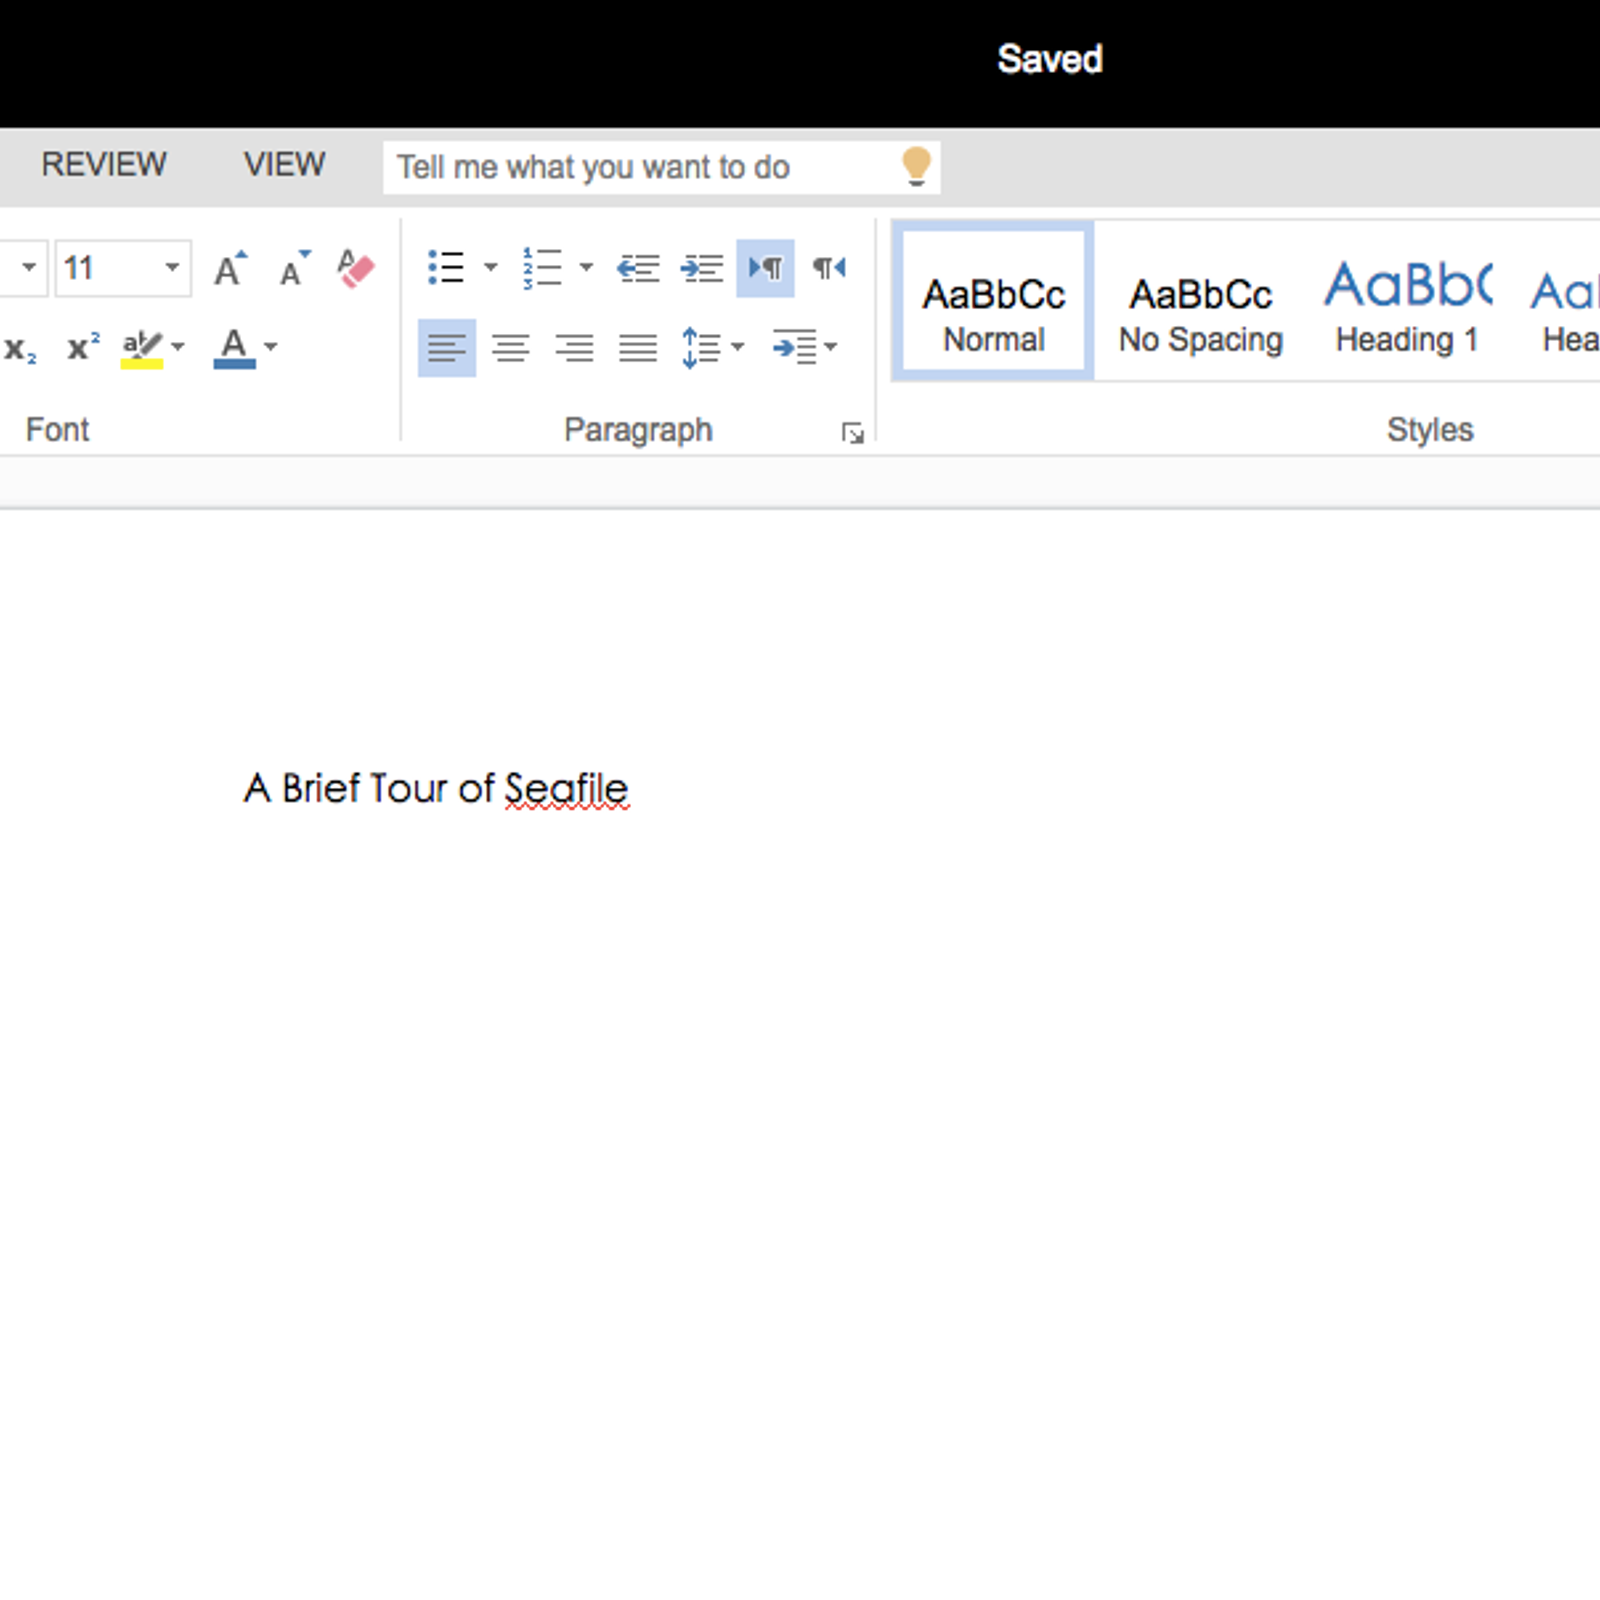Click the lightbulb icon in Tell me box
The image size is (1600, 1600).
click(x=916, y=167)
